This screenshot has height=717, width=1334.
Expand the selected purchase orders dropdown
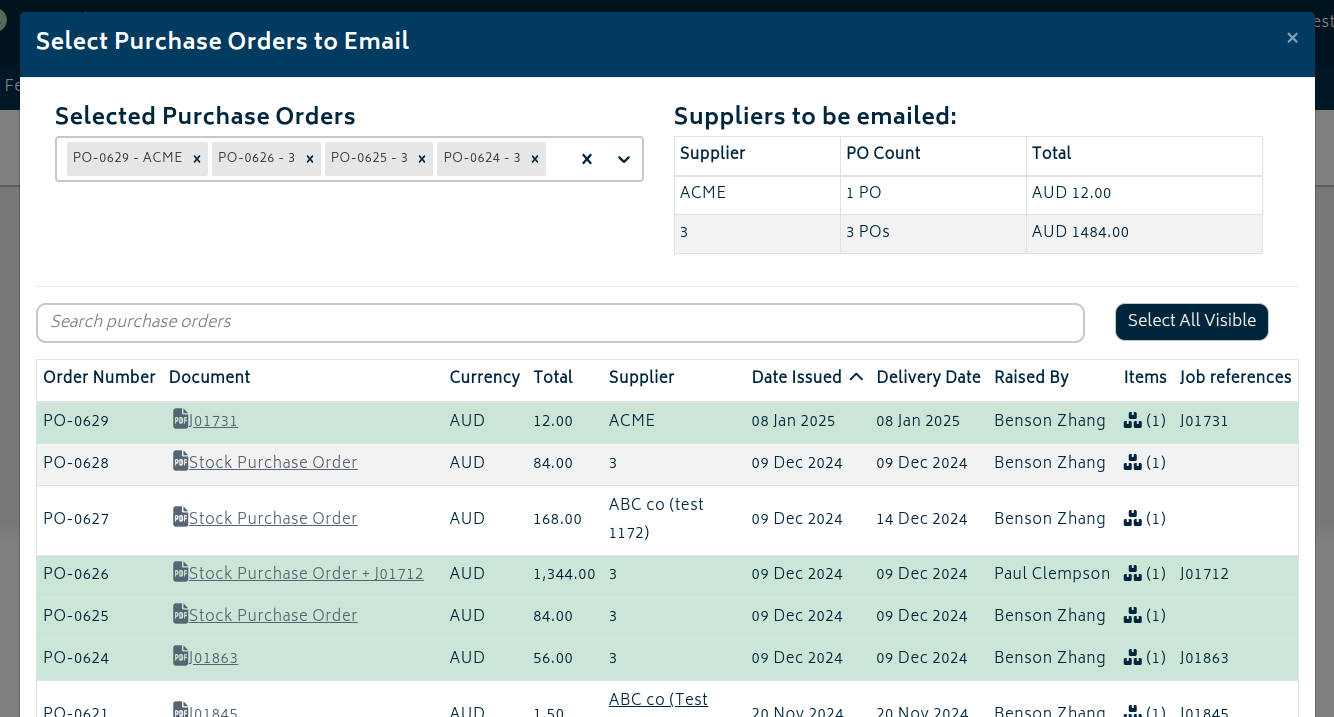[x=624, y=159]
